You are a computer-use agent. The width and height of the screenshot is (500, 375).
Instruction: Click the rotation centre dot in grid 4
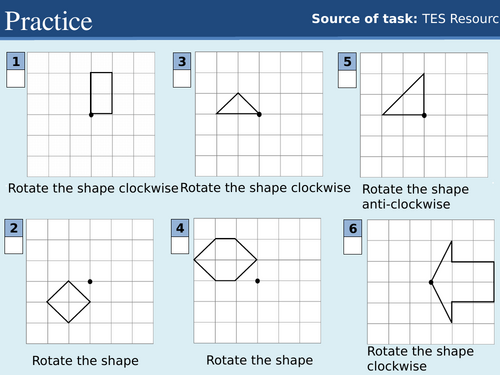pyautogui.click(x=257, y=281)
